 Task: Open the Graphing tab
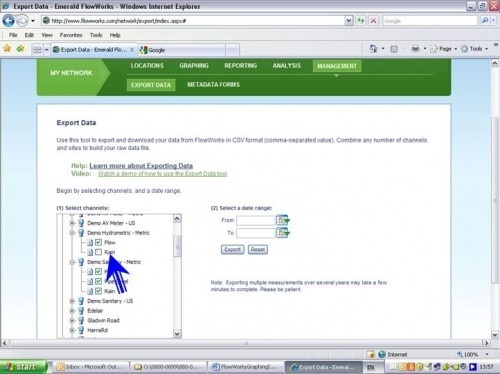pos(194,66)
